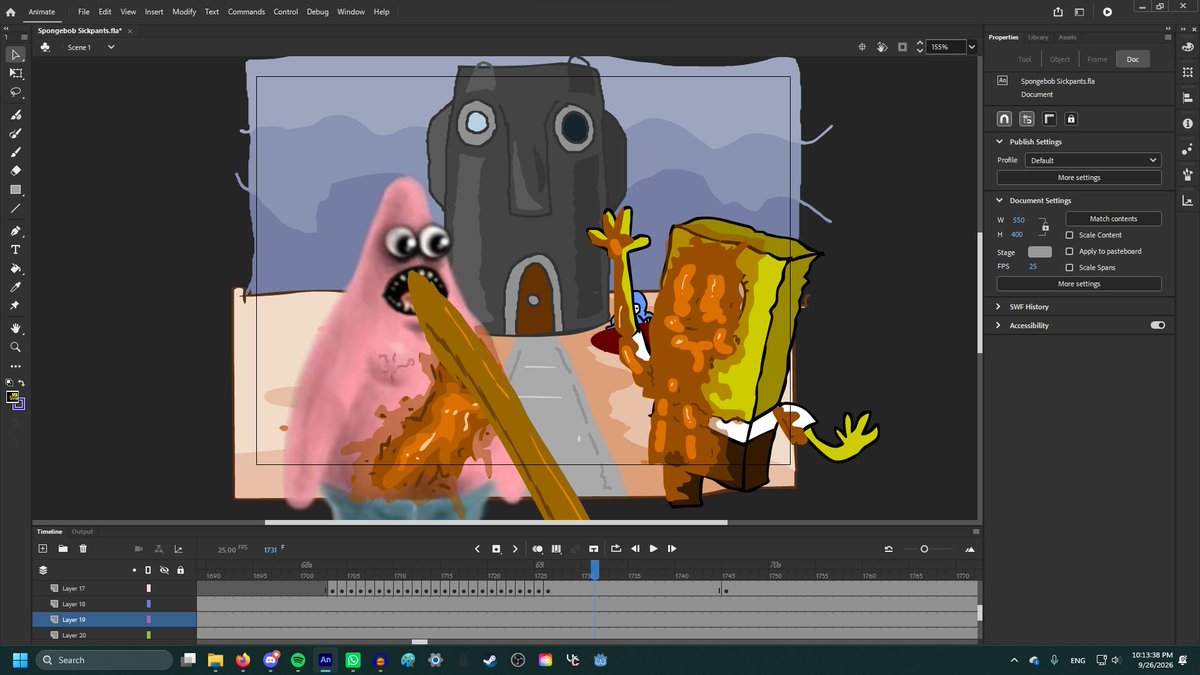The height and width of the screenshot is (675, 1200).
Task: Click the new layer icon in Timeline
Action: coord(43,549)
